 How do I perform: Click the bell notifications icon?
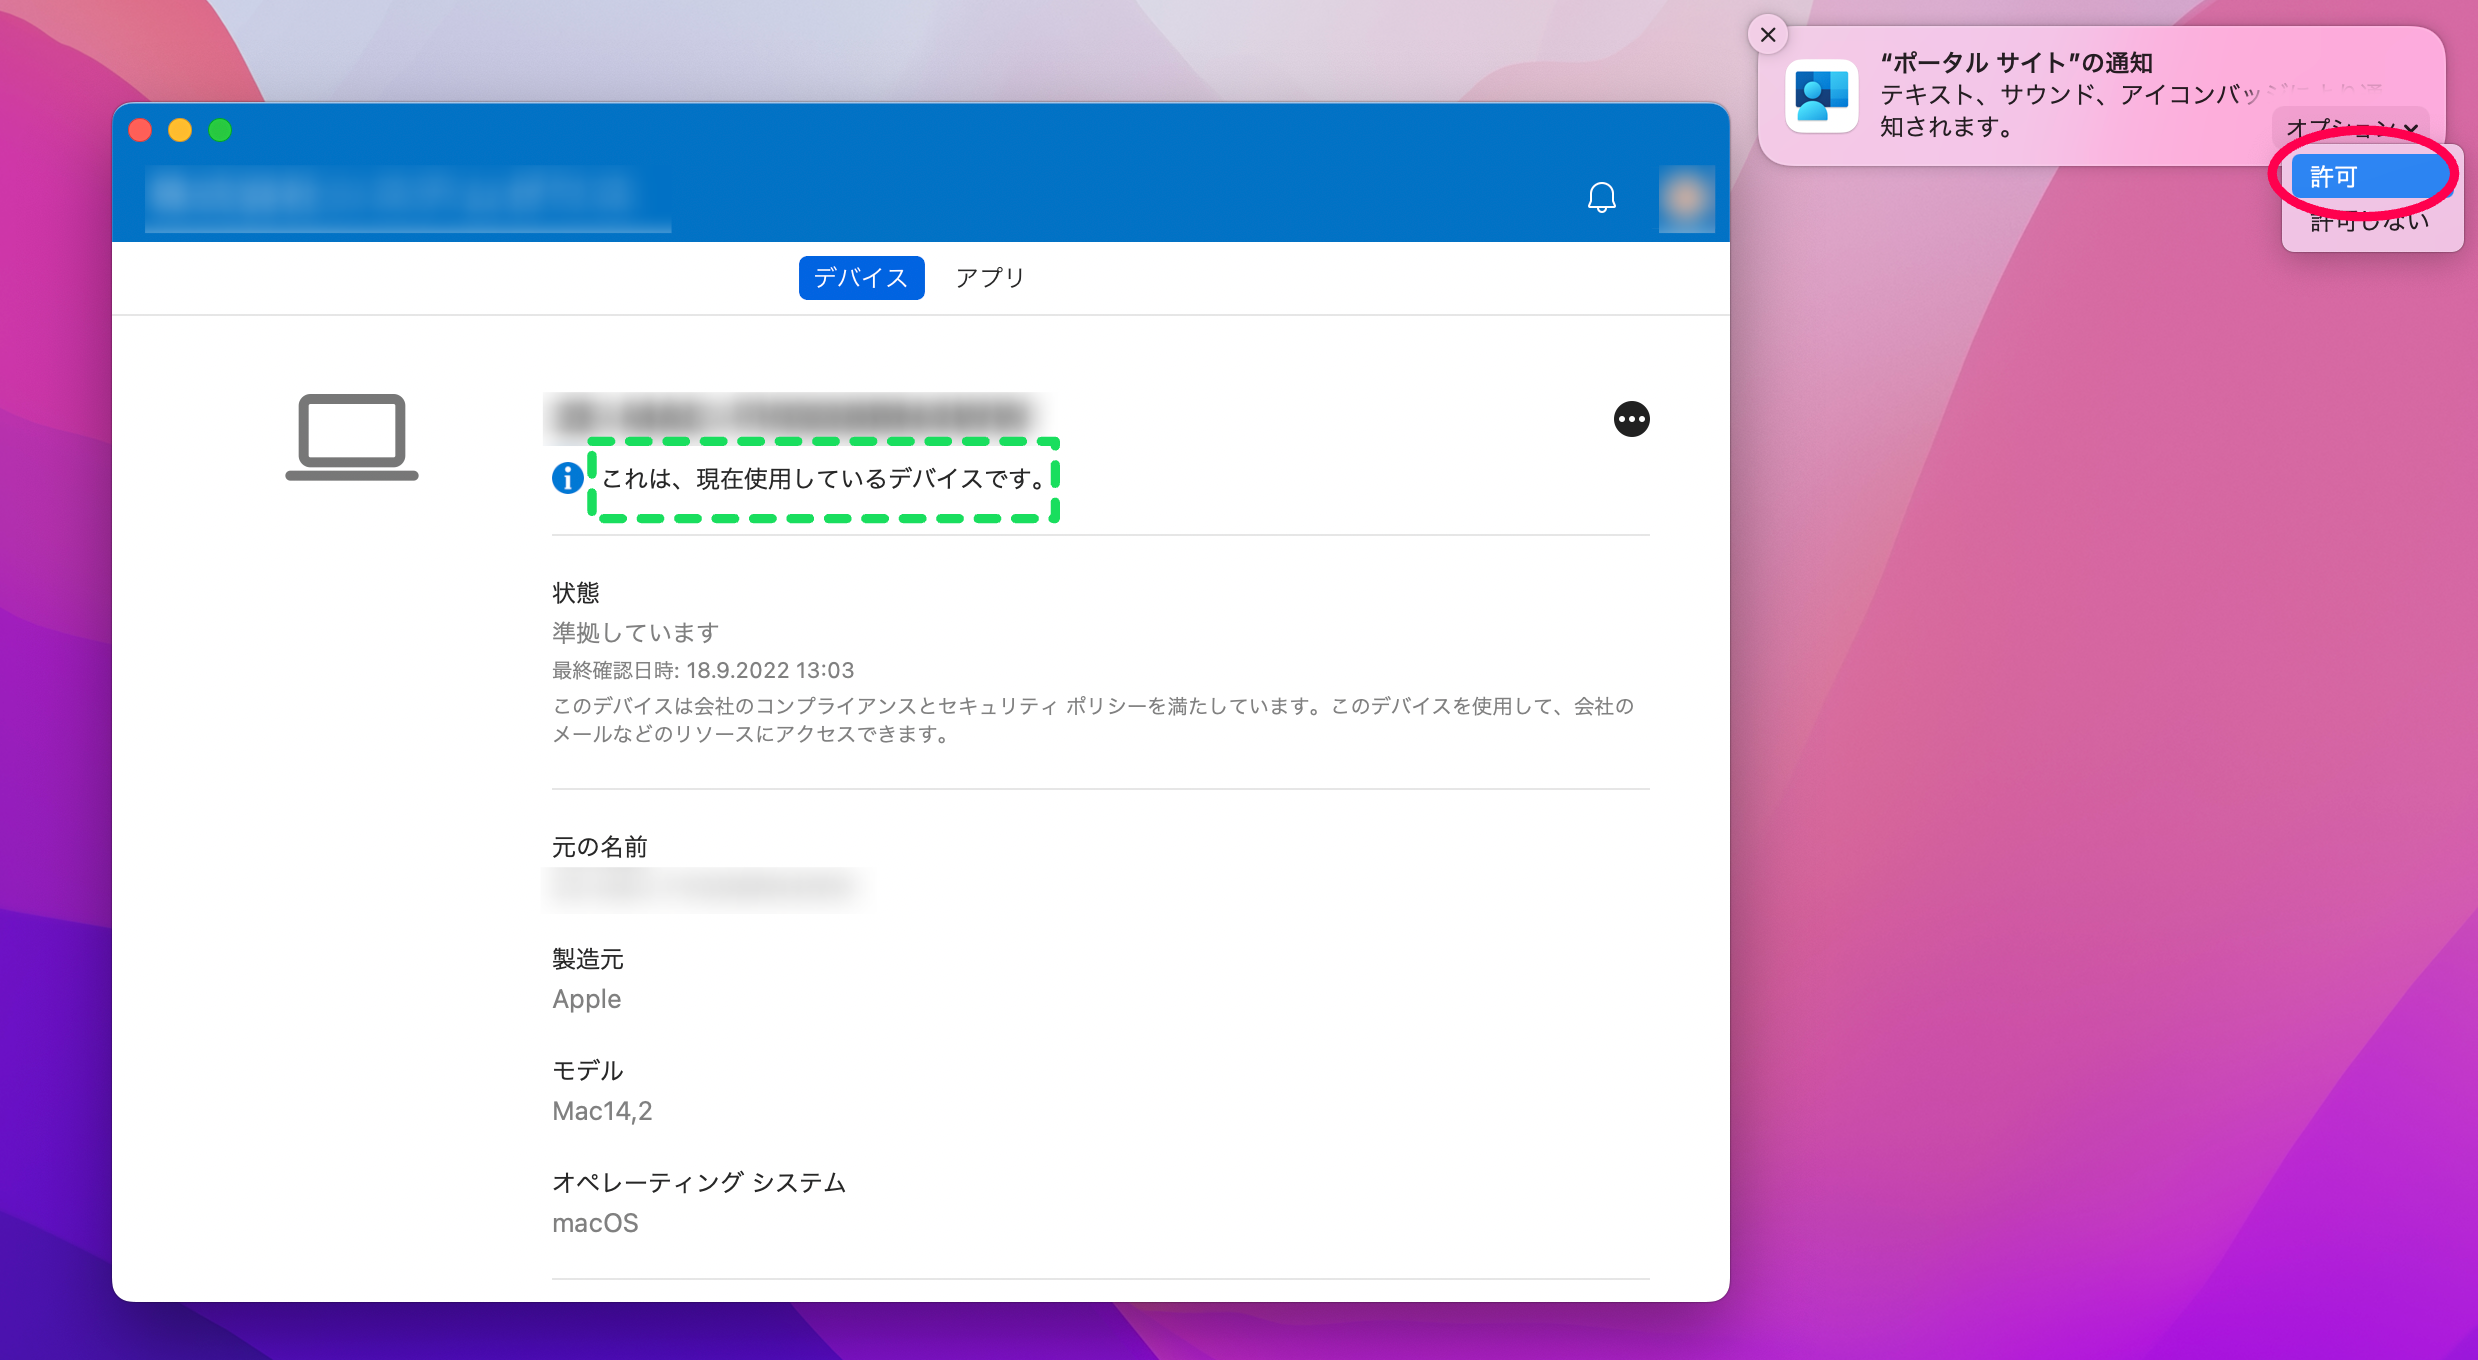[x=1601, y=197]
